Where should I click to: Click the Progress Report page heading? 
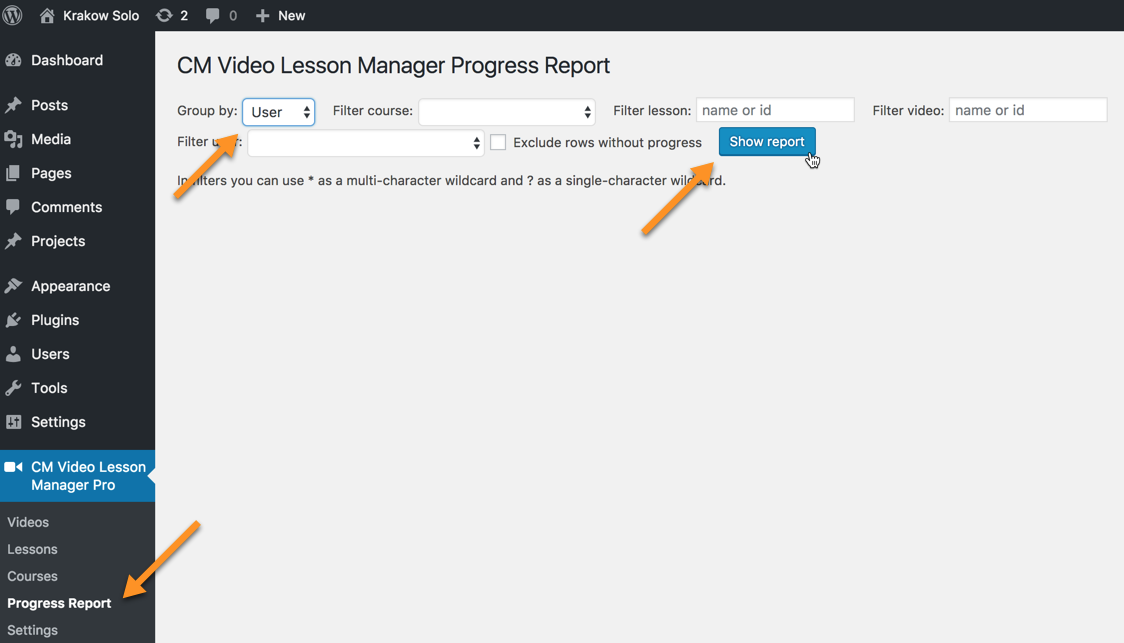click(394, 65)
